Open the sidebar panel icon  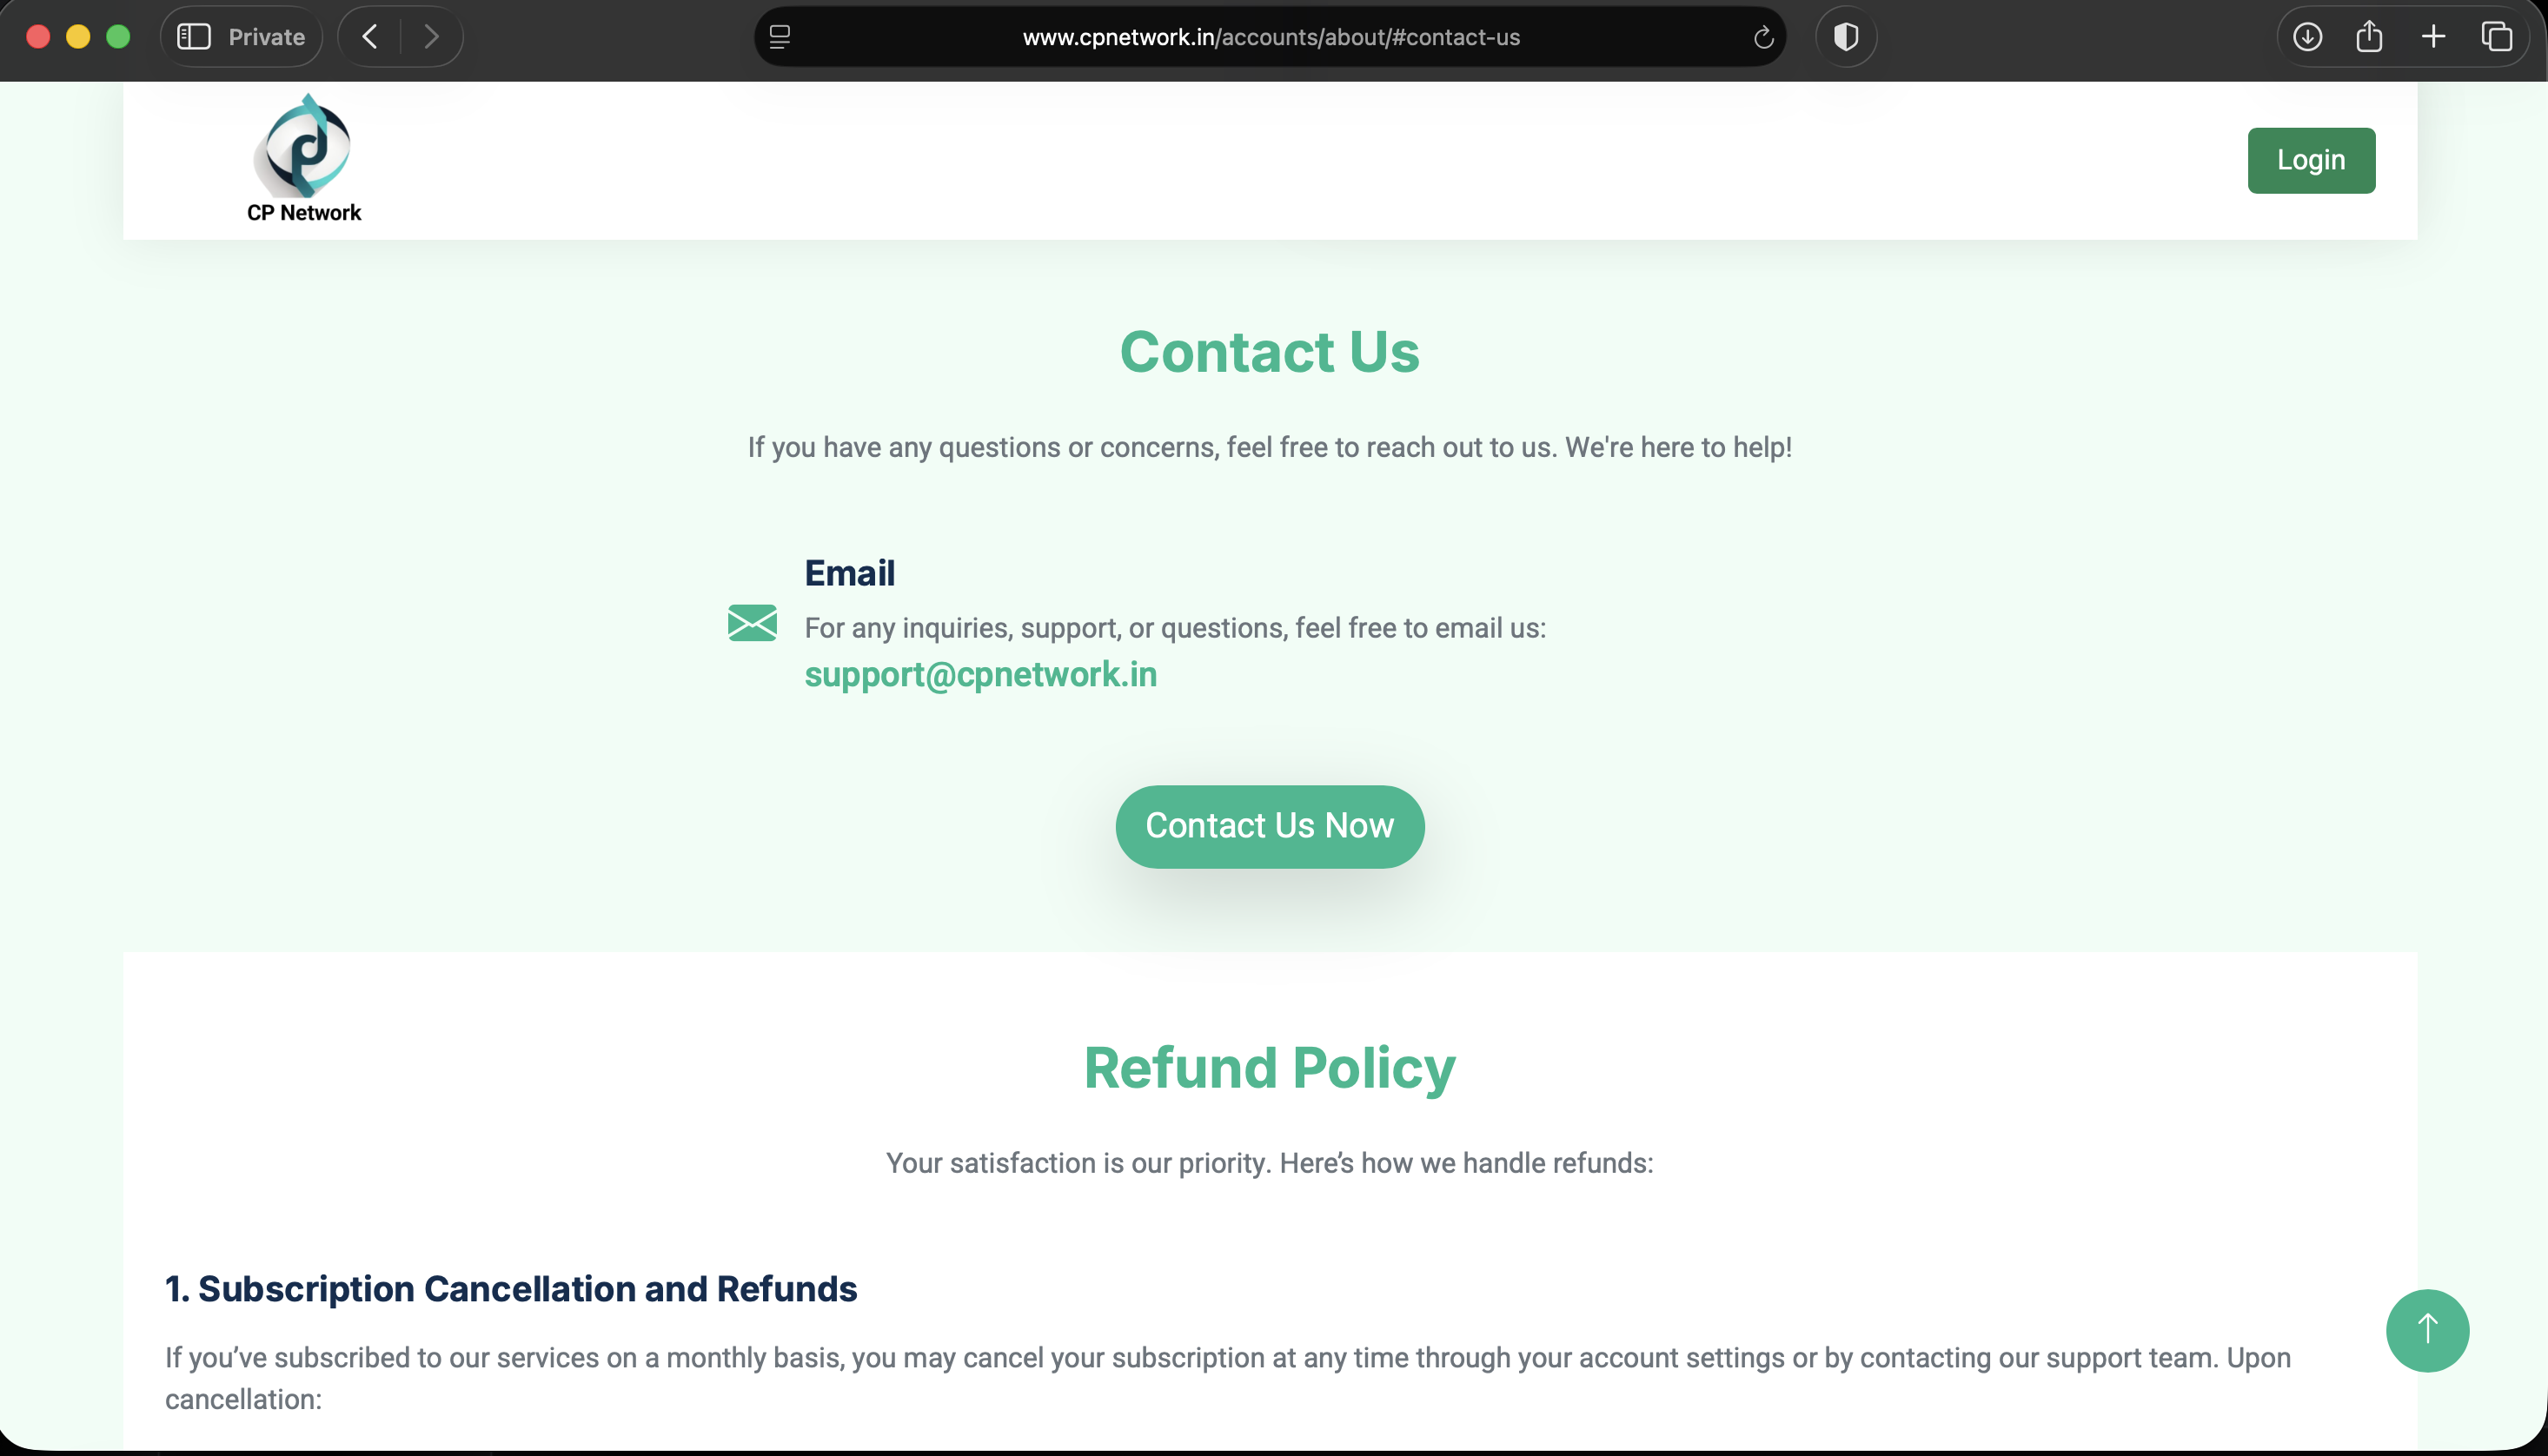point(193,37)
